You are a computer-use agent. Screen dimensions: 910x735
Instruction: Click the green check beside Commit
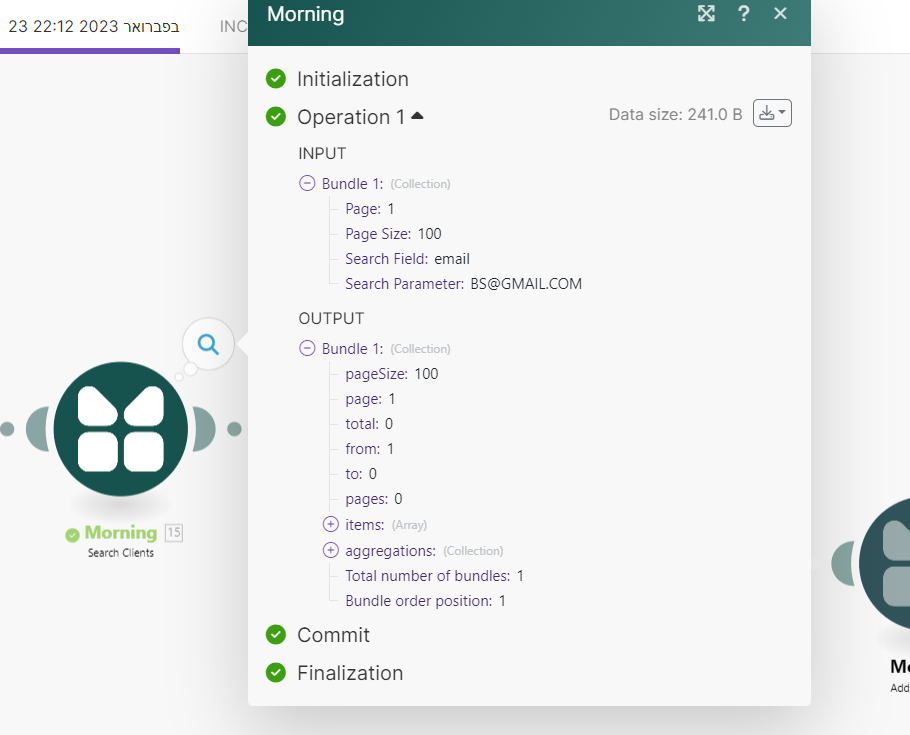coord(276,635)
